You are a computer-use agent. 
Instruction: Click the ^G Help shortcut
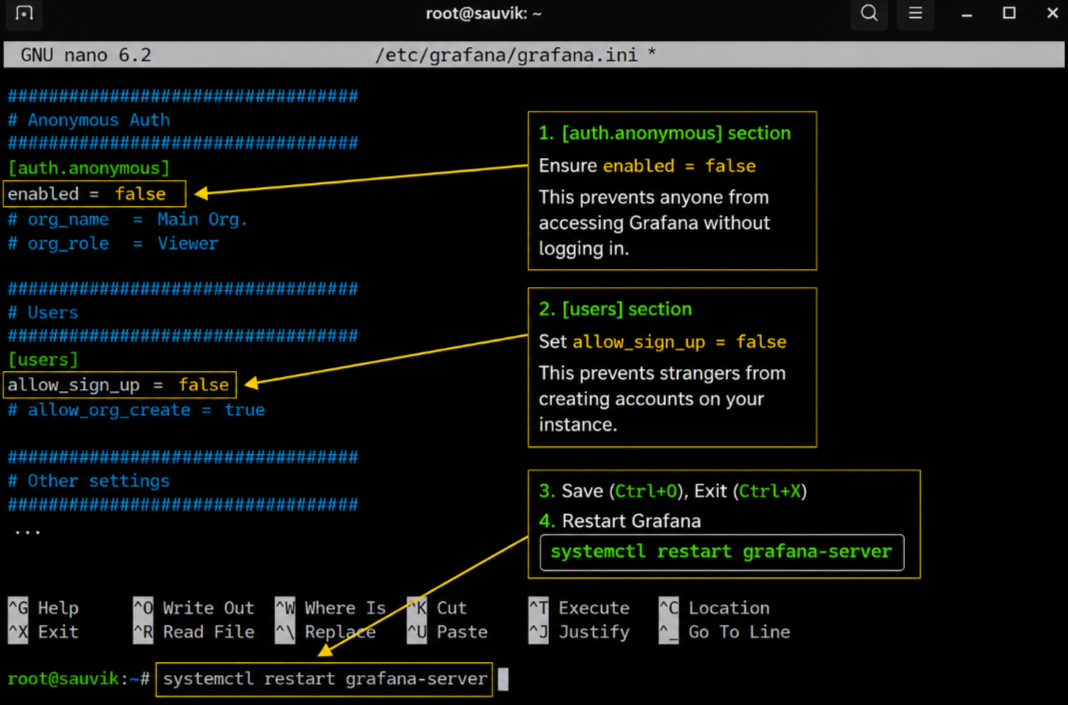tap(44, 608)
